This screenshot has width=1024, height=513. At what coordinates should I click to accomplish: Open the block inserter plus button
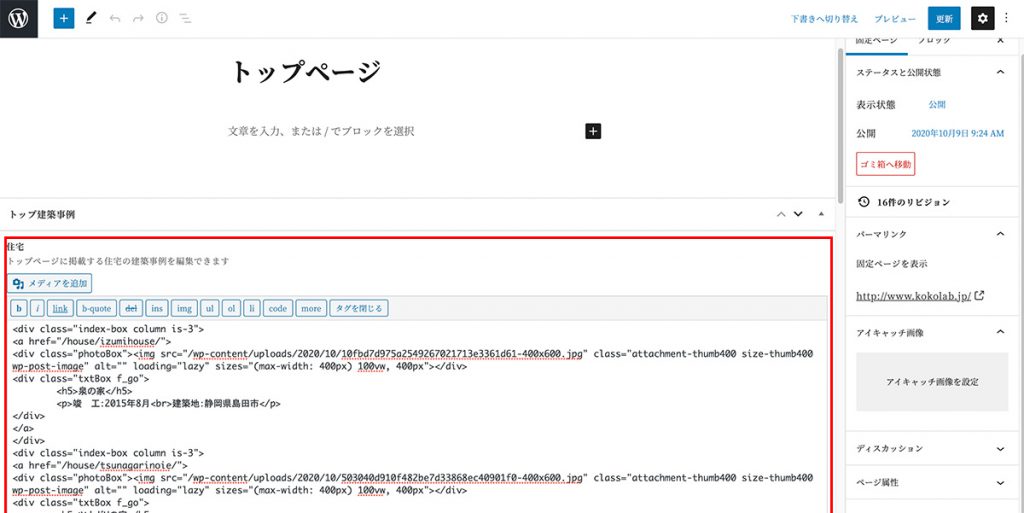coord(64,18)
